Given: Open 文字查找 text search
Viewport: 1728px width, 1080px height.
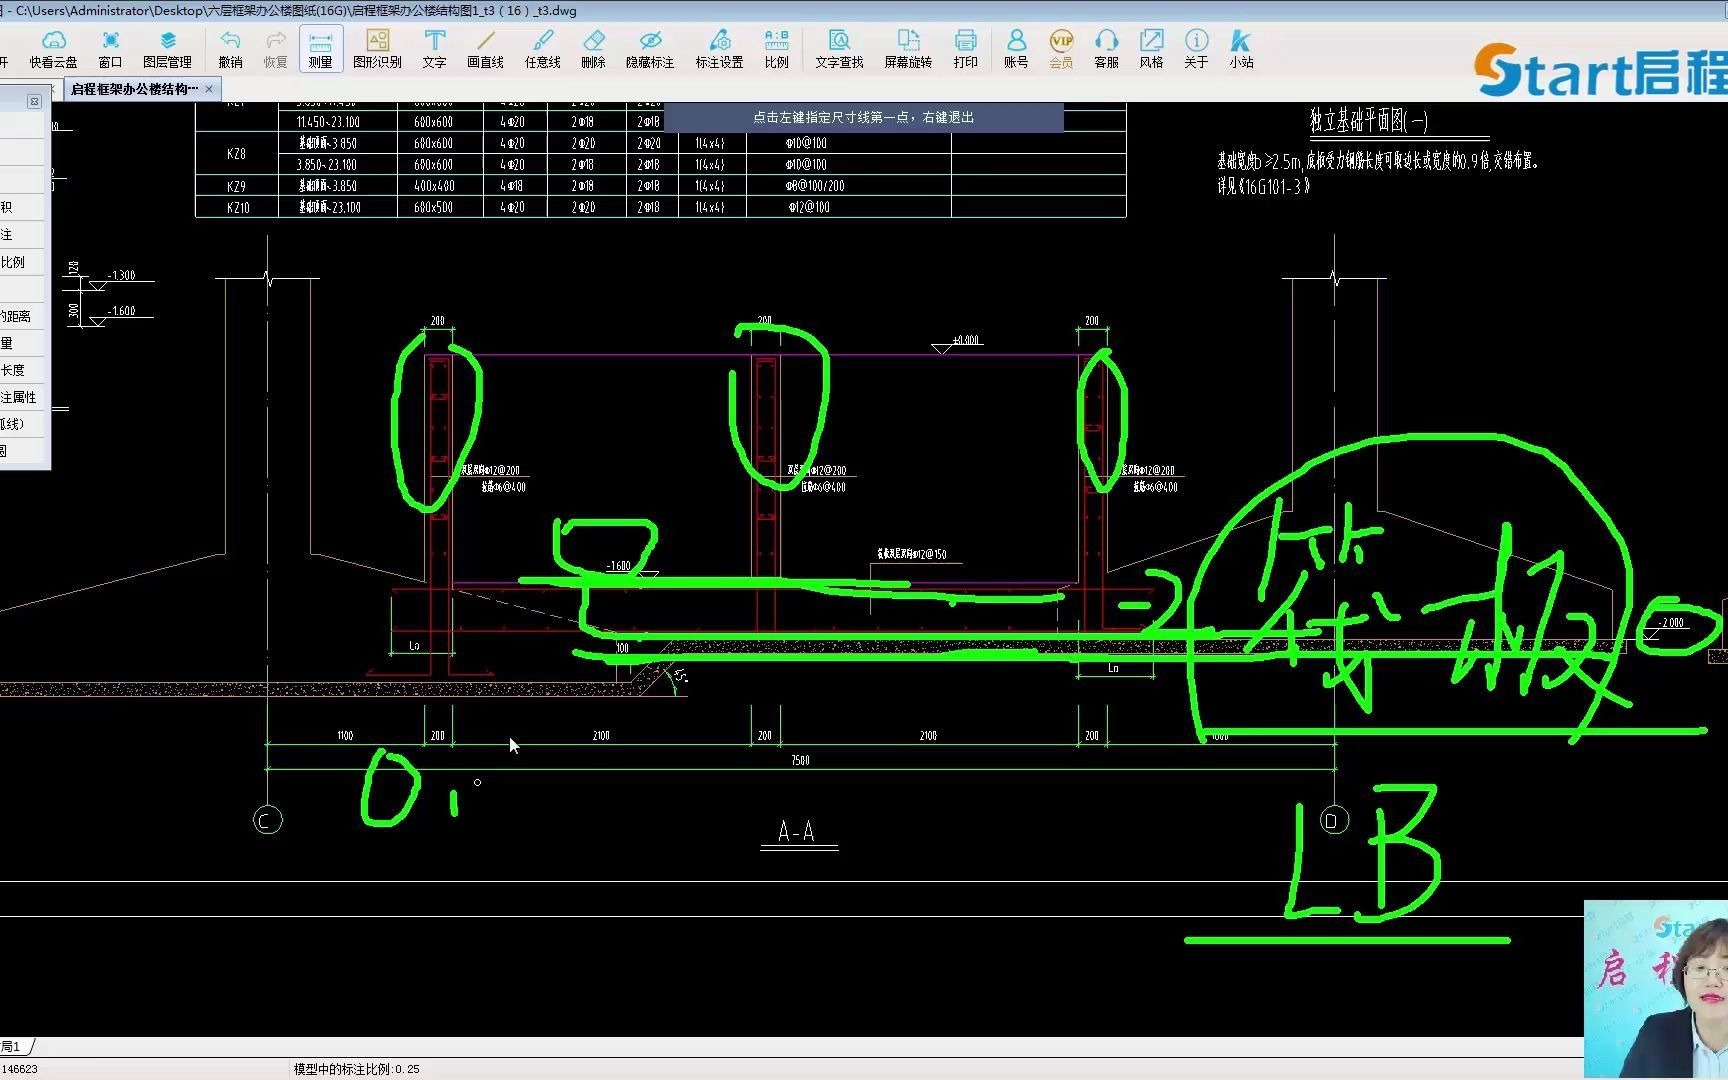Looking at the screenshot, I should 839,48.
